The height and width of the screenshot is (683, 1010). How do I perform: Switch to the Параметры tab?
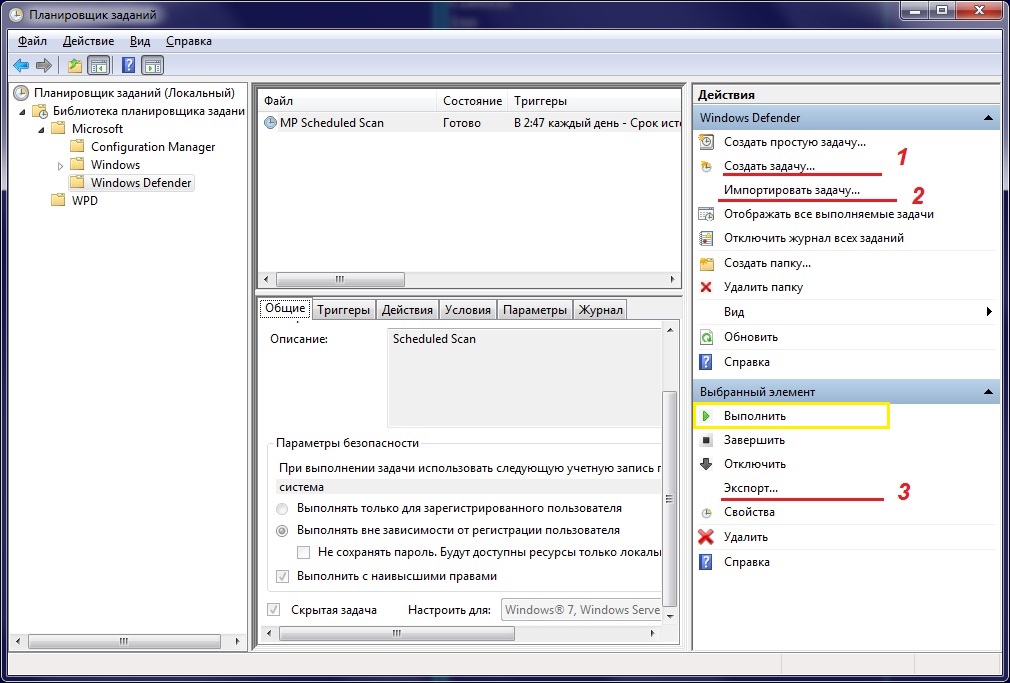coord(535,310)
